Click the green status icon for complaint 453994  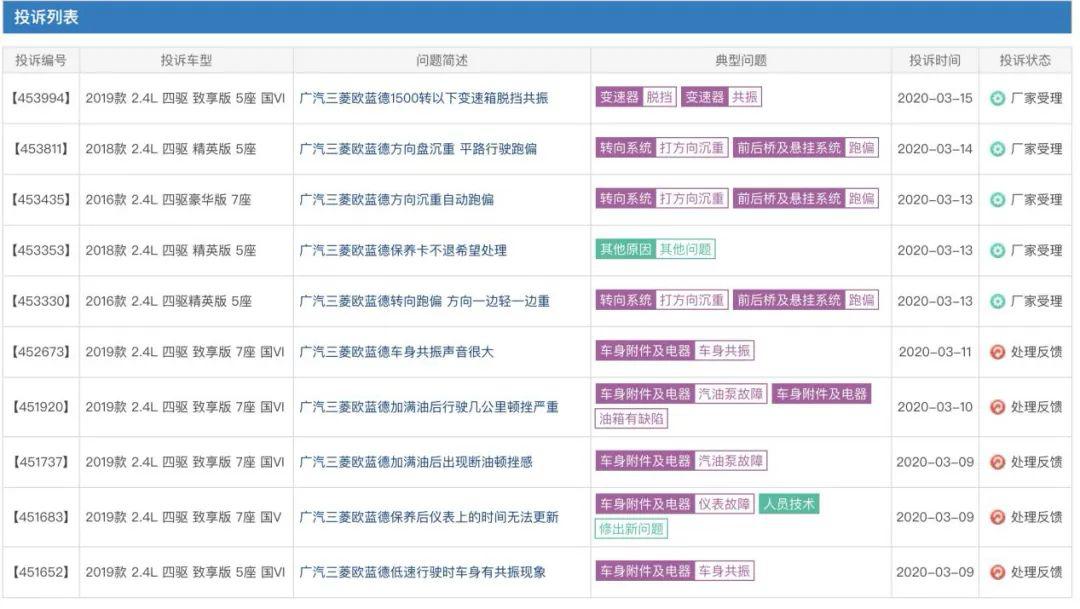click(996, 98)
